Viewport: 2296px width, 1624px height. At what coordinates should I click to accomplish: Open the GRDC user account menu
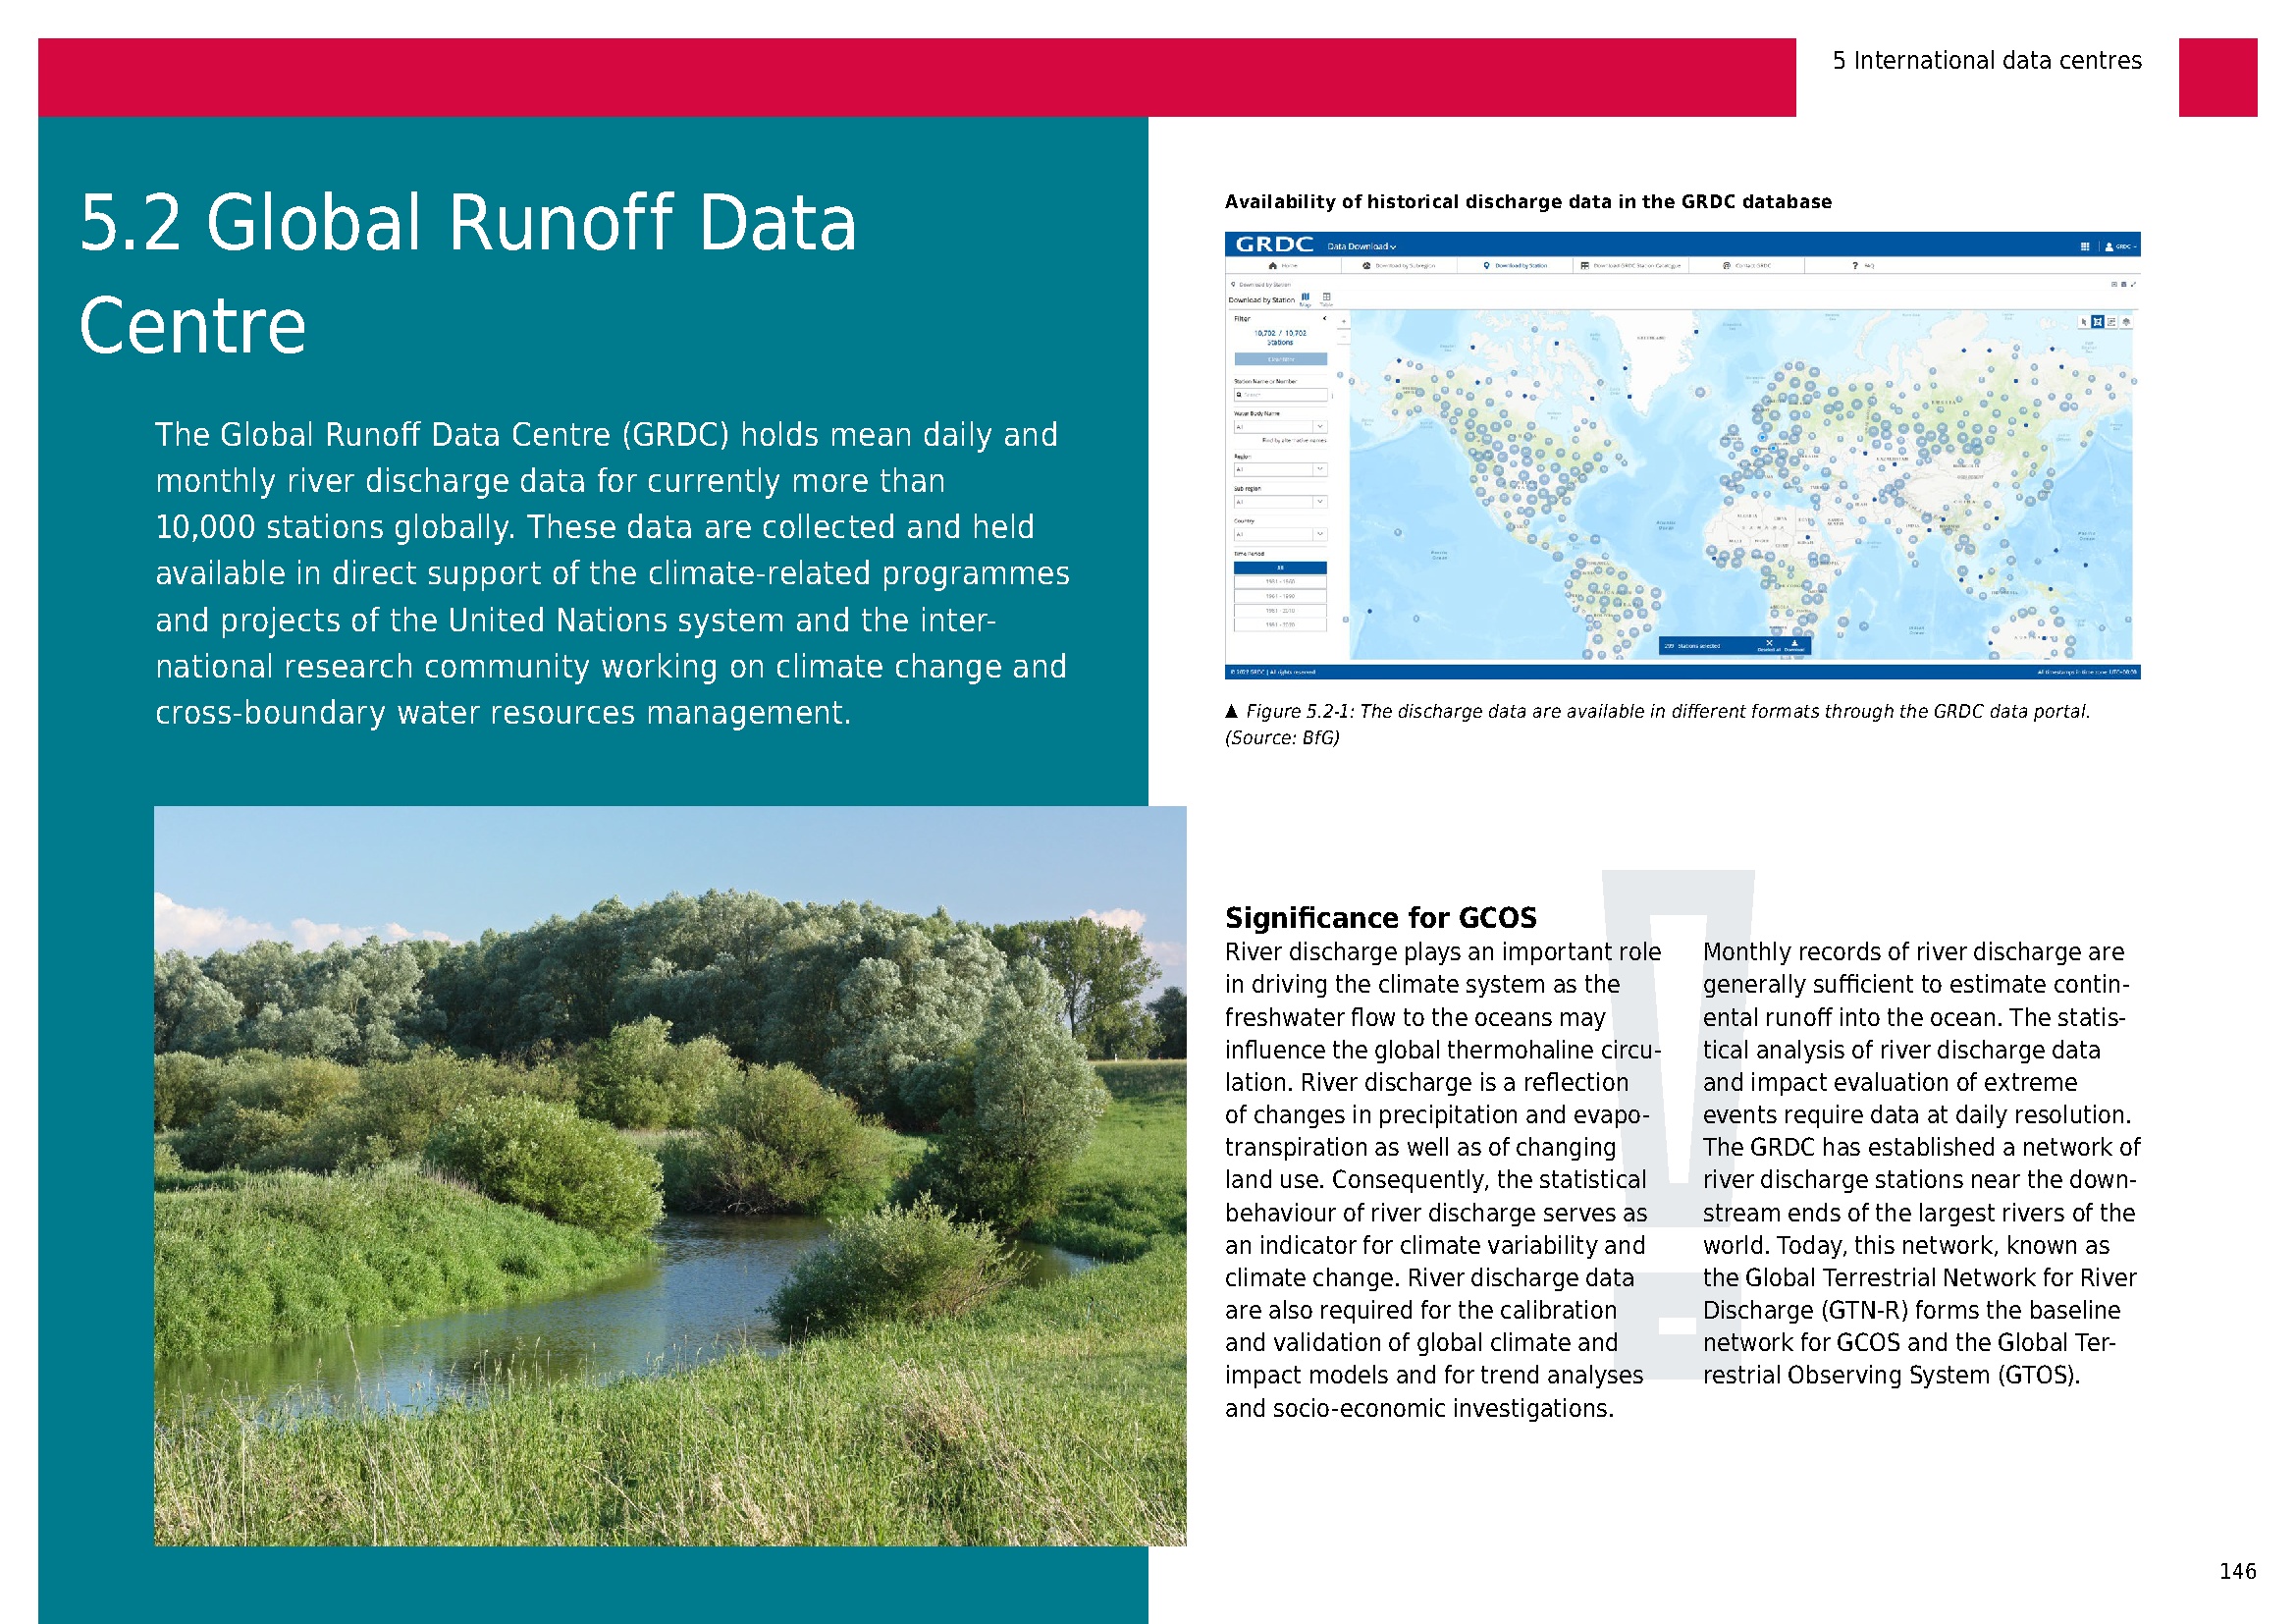click(2121, 247)
